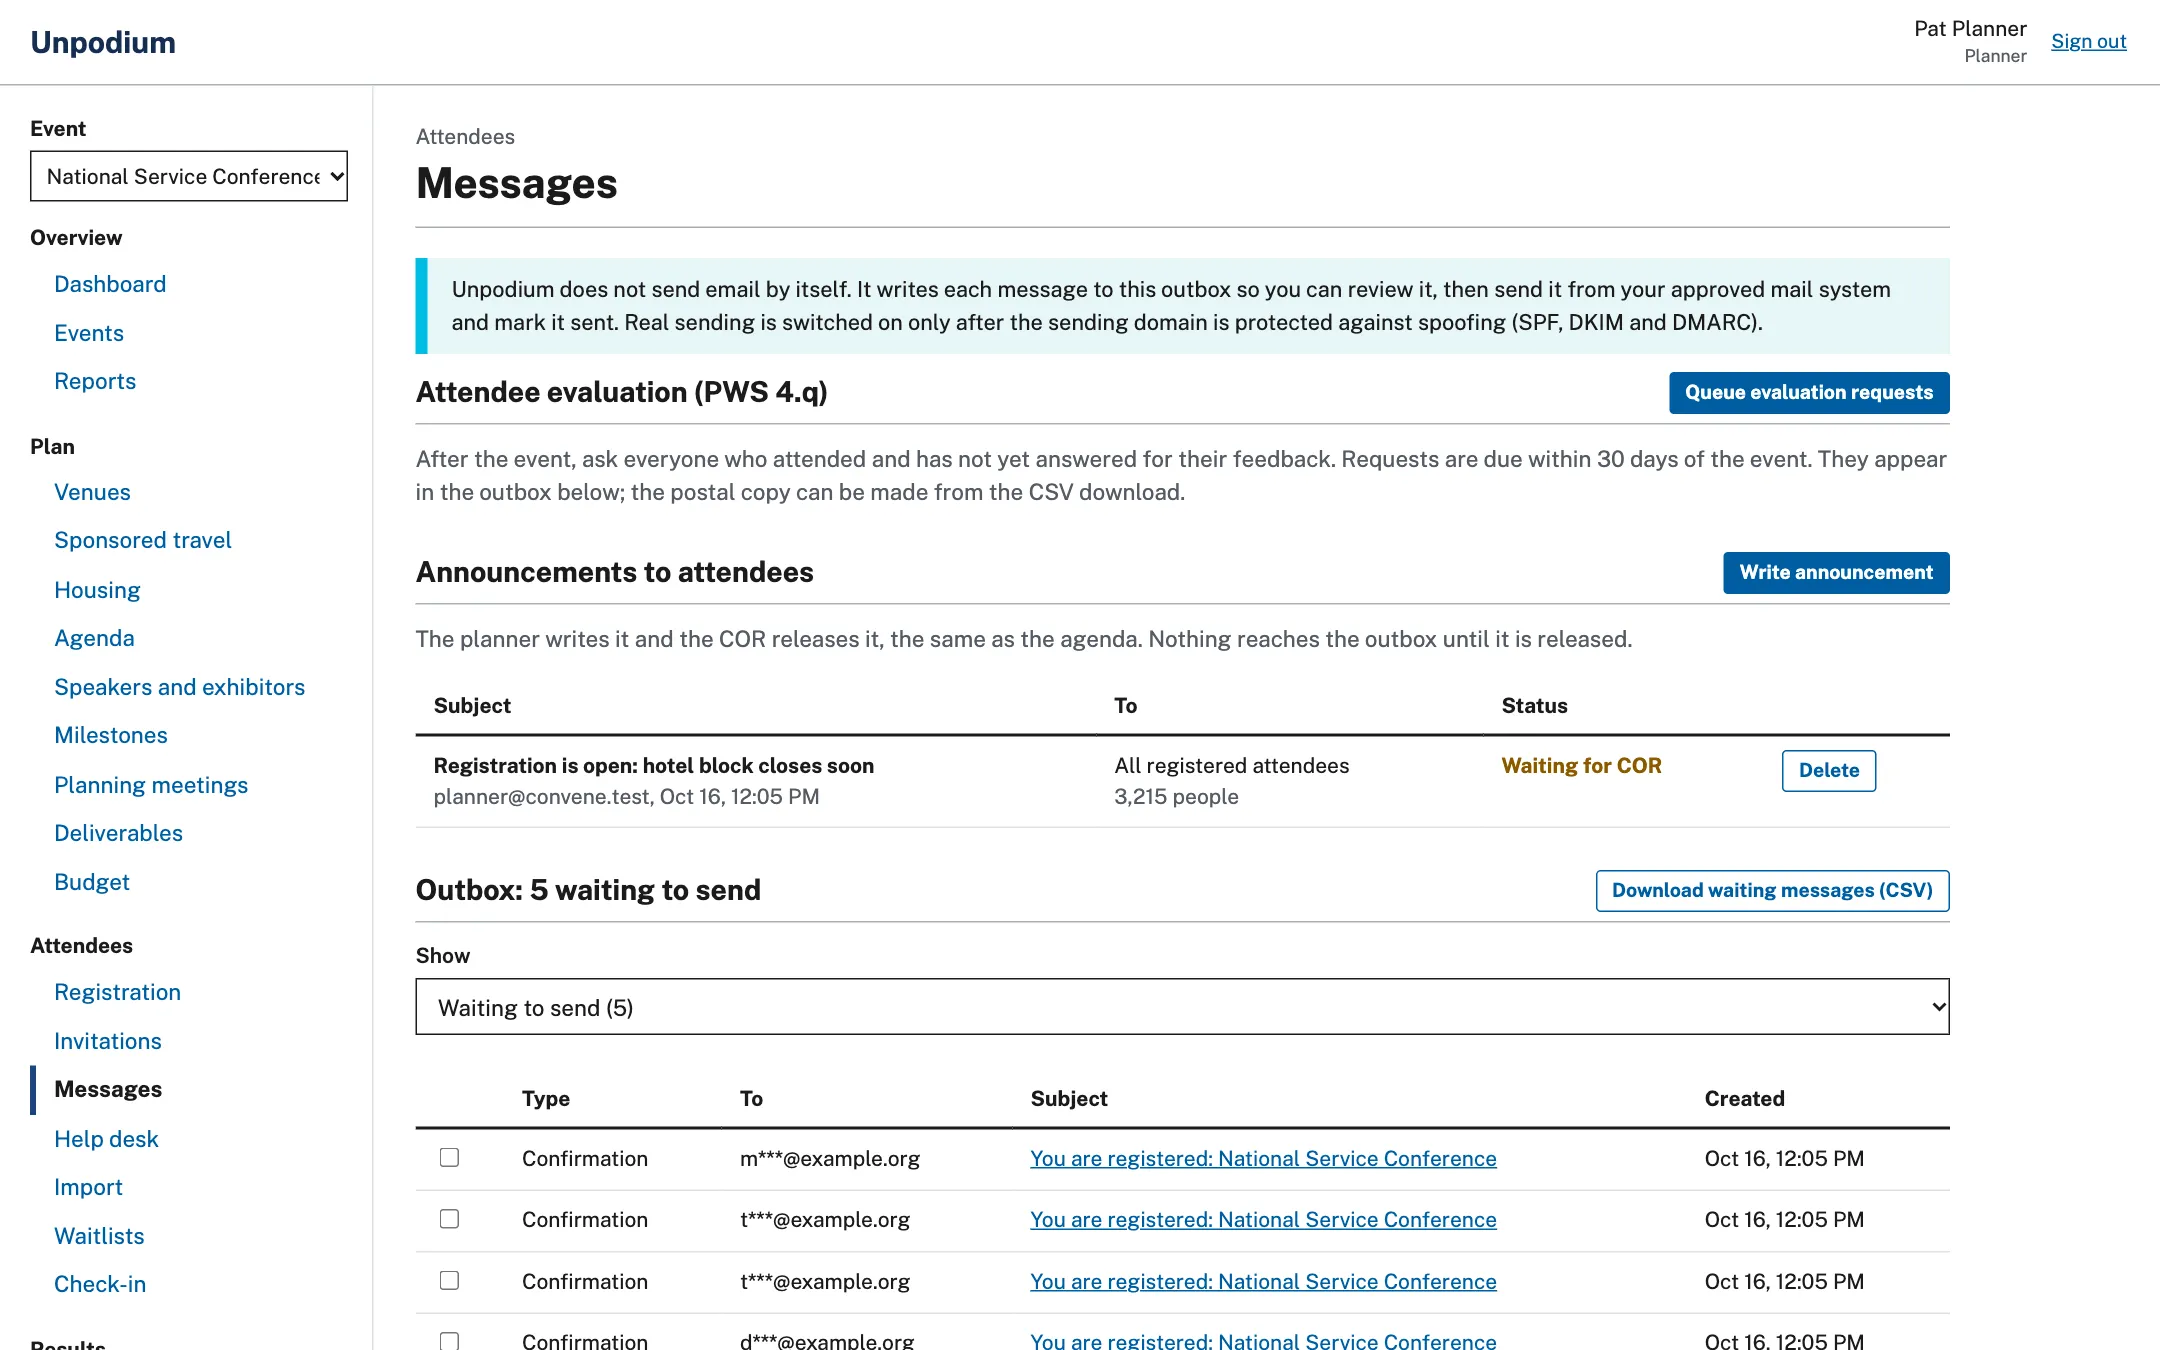Open the Waitlists page
The image size is (2160, 1350).
99,1236
